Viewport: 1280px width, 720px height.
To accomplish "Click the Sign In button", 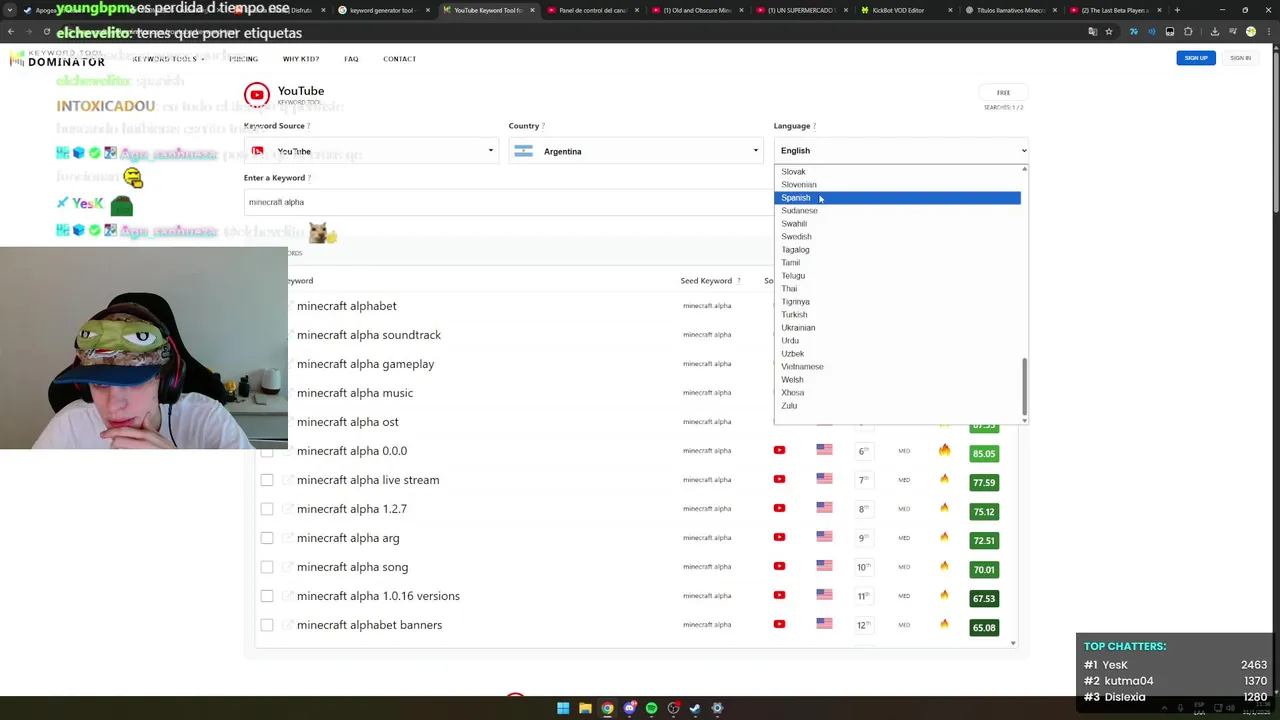I will tap(1240, 58).
